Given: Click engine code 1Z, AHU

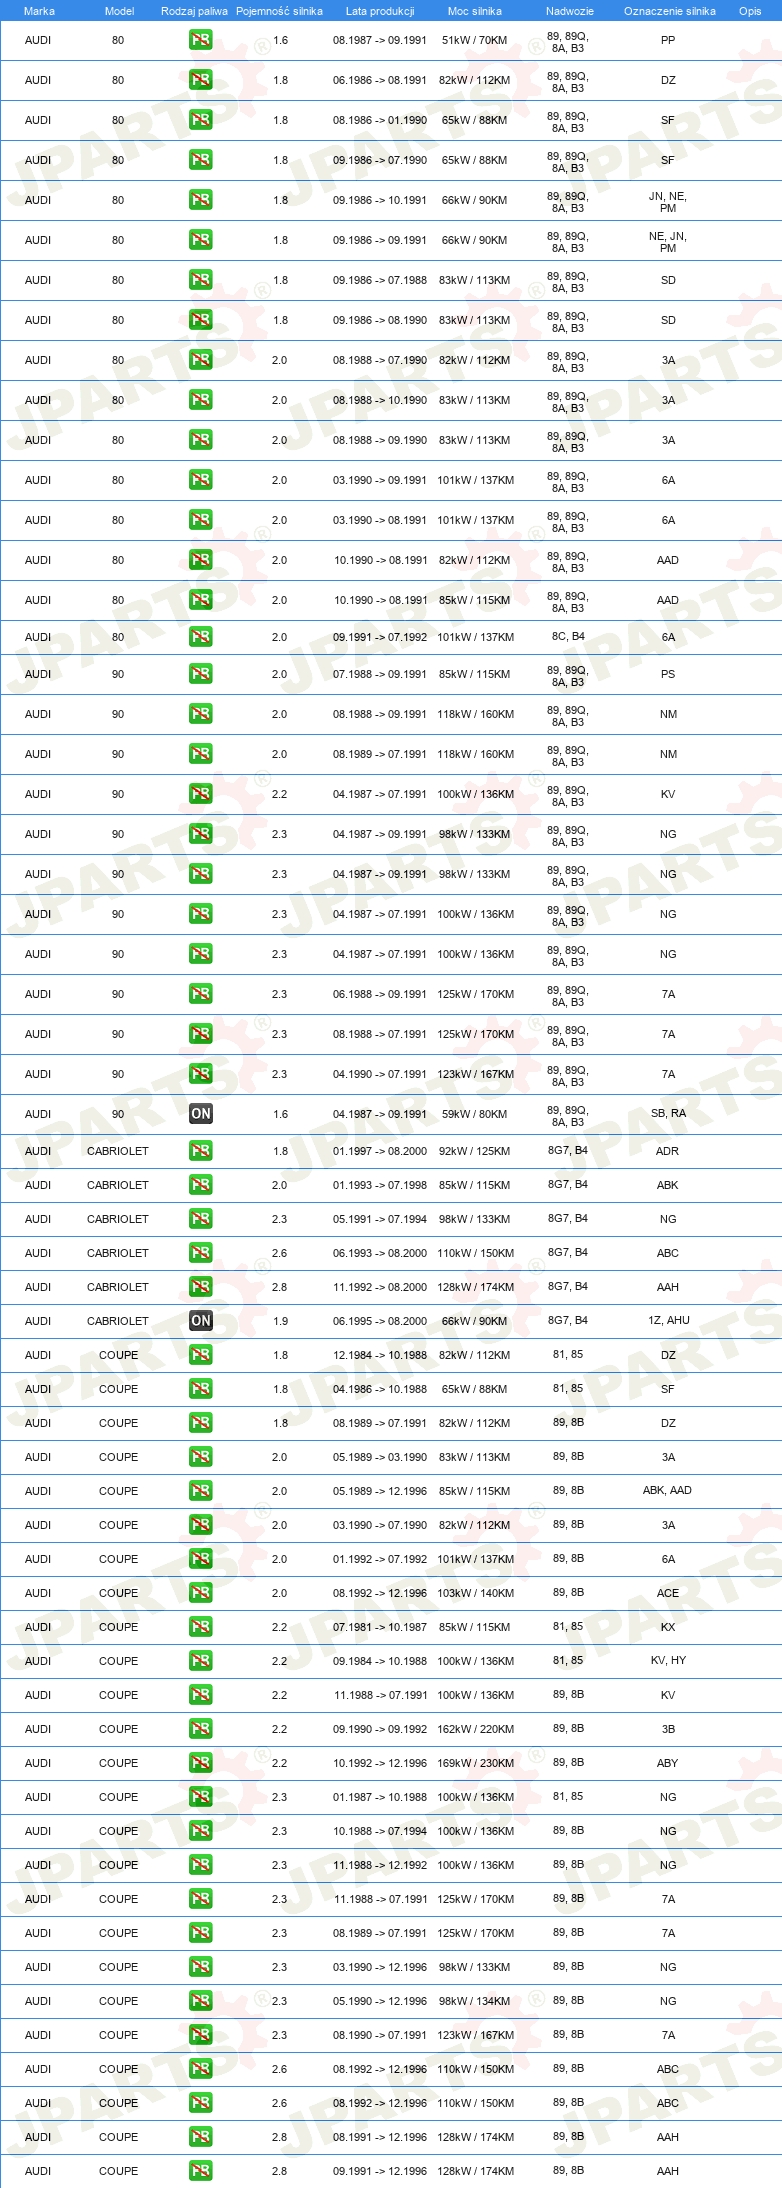Looking at the screenshot, I should [669, 1320].
